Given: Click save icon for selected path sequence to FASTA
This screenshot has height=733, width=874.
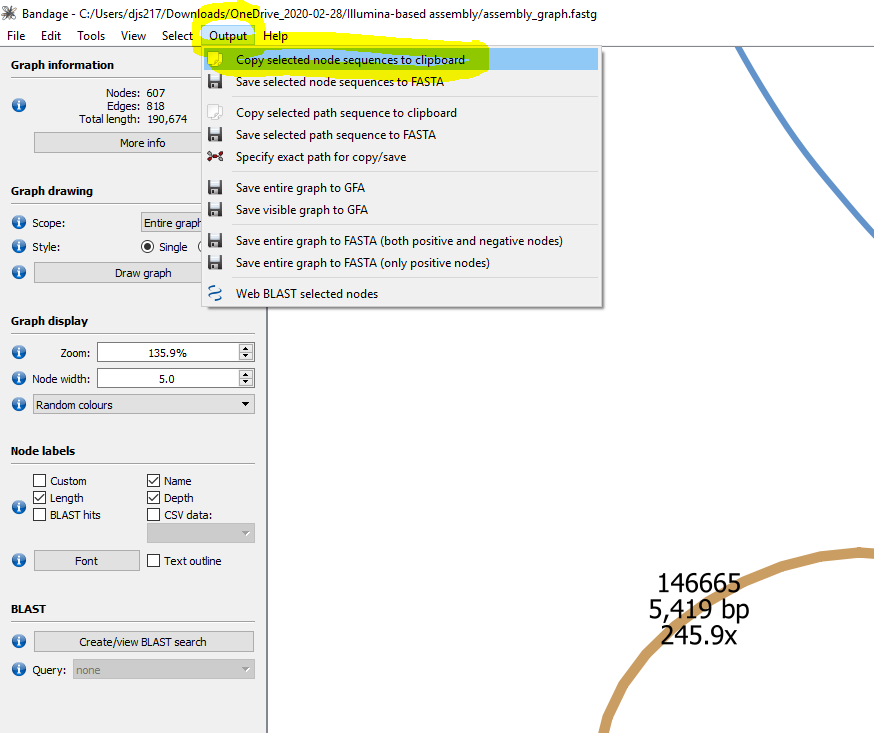Looking at the screenshot, I should click(215, 135).
